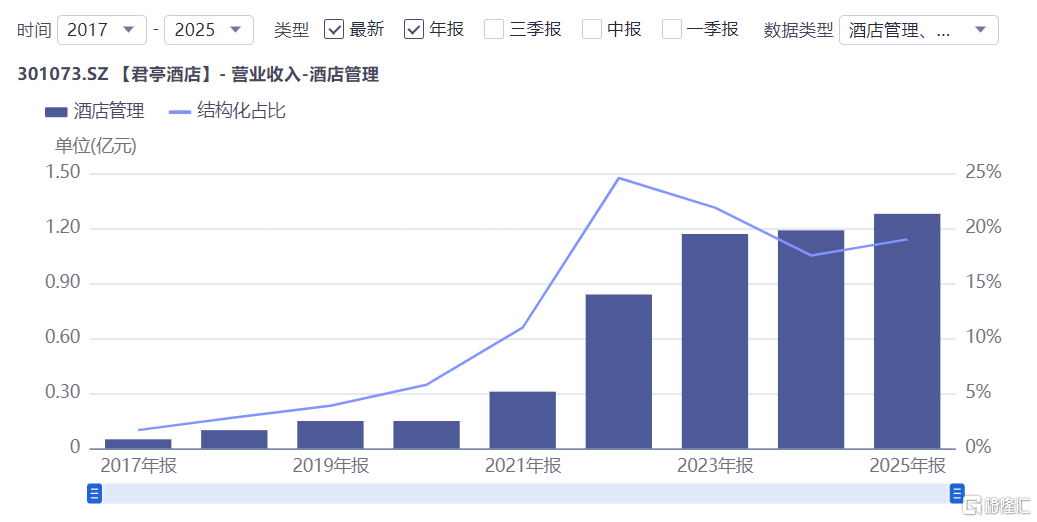Enable the 一季报 checkbox
Screen dimensions: 1037x522
(x=672, y=29)
